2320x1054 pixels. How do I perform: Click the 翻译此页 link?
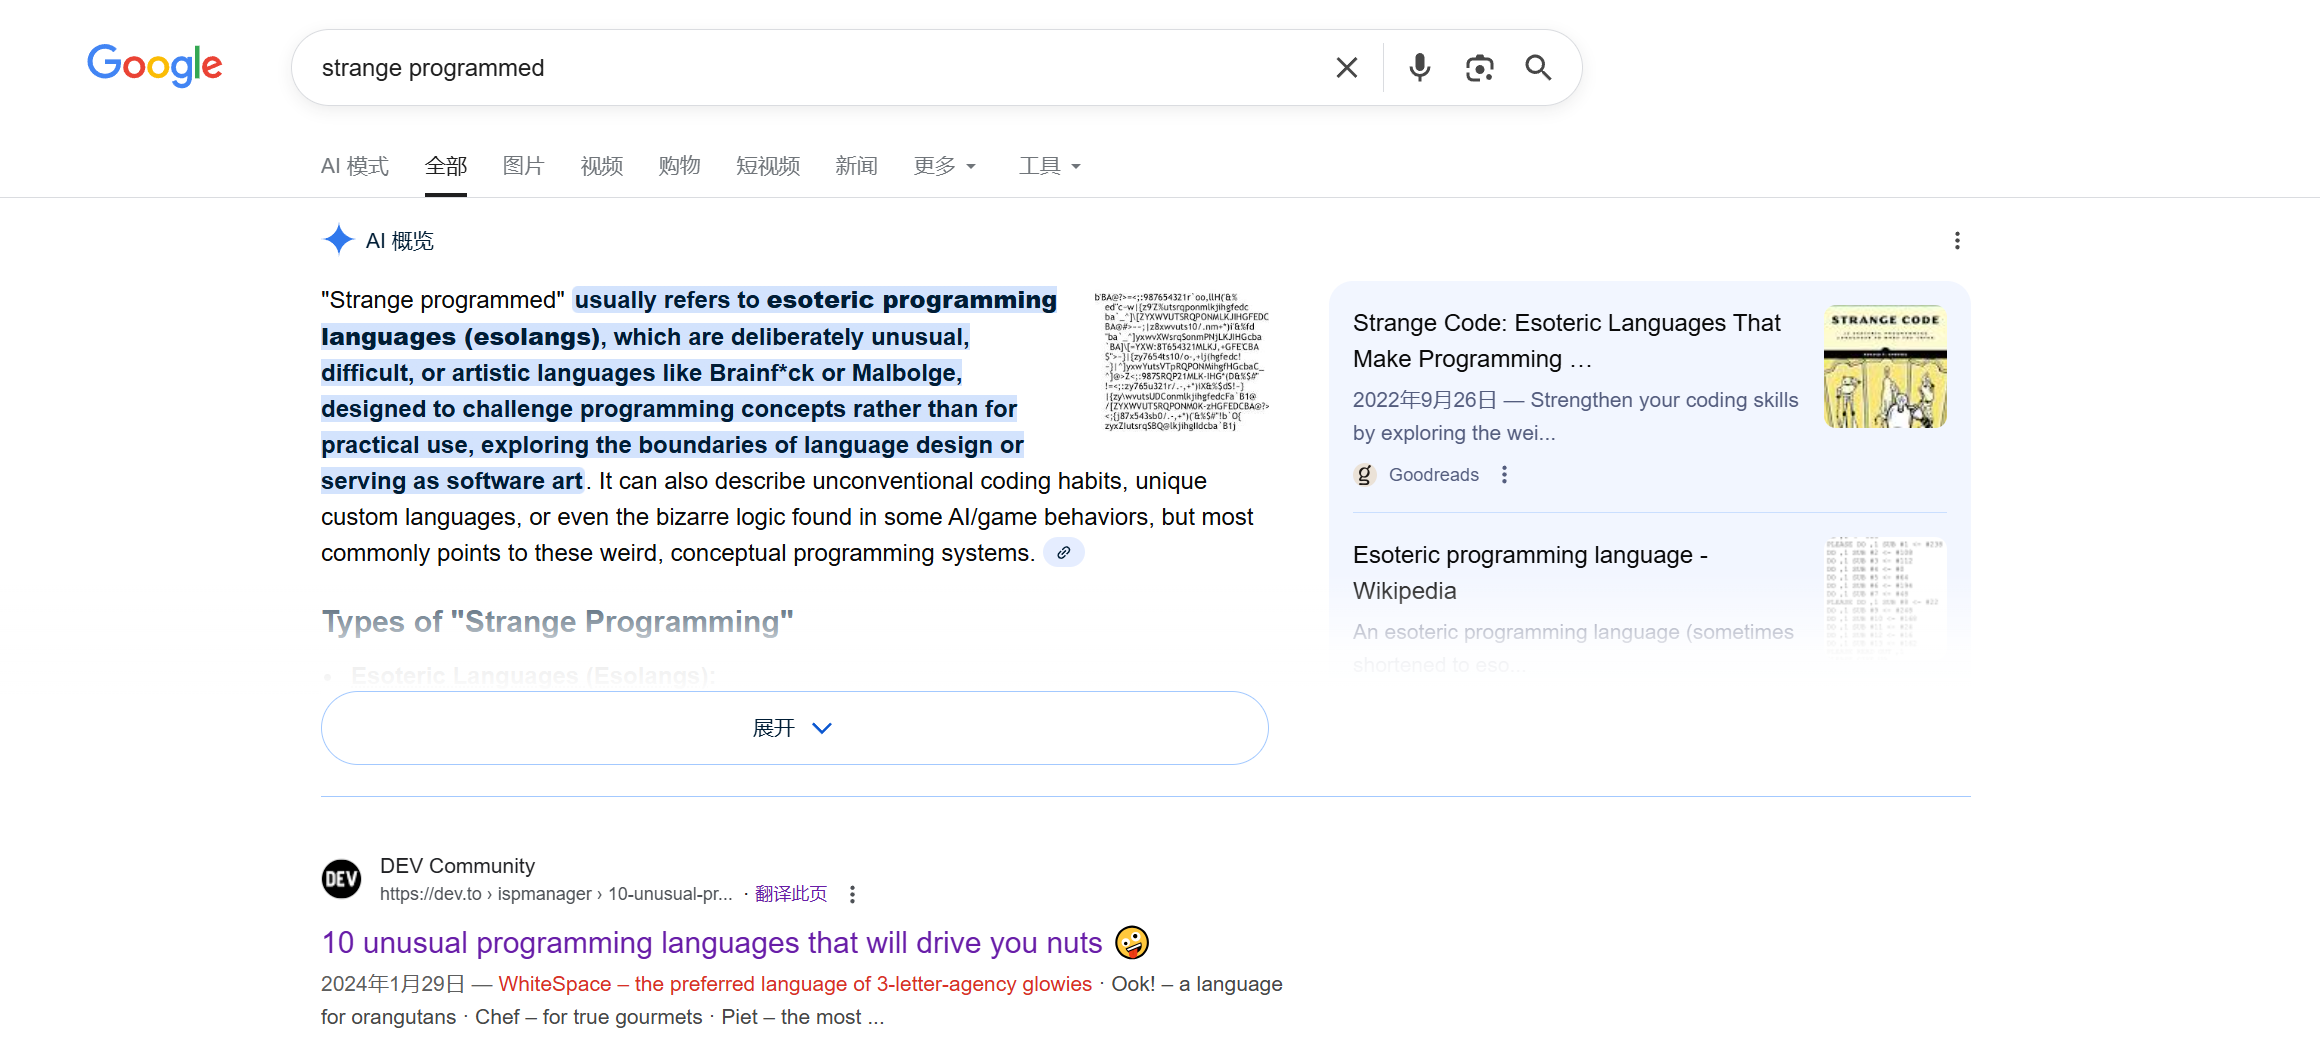pyautogui.click(x=790, y=894)
